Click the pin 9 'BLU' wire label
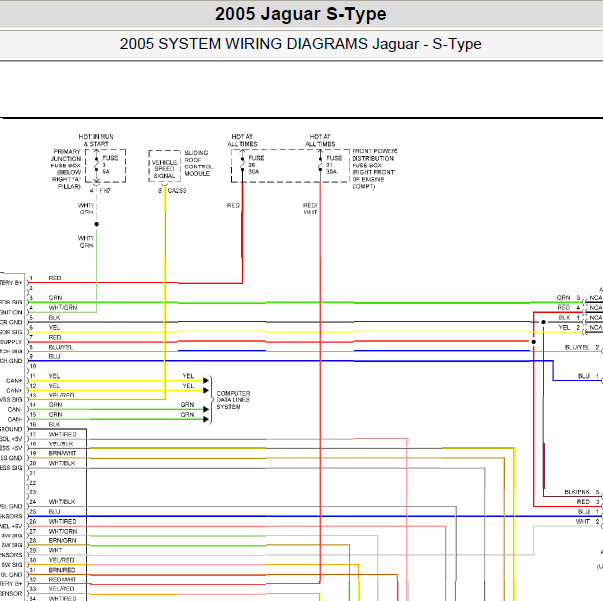 (x=54, y=356)
